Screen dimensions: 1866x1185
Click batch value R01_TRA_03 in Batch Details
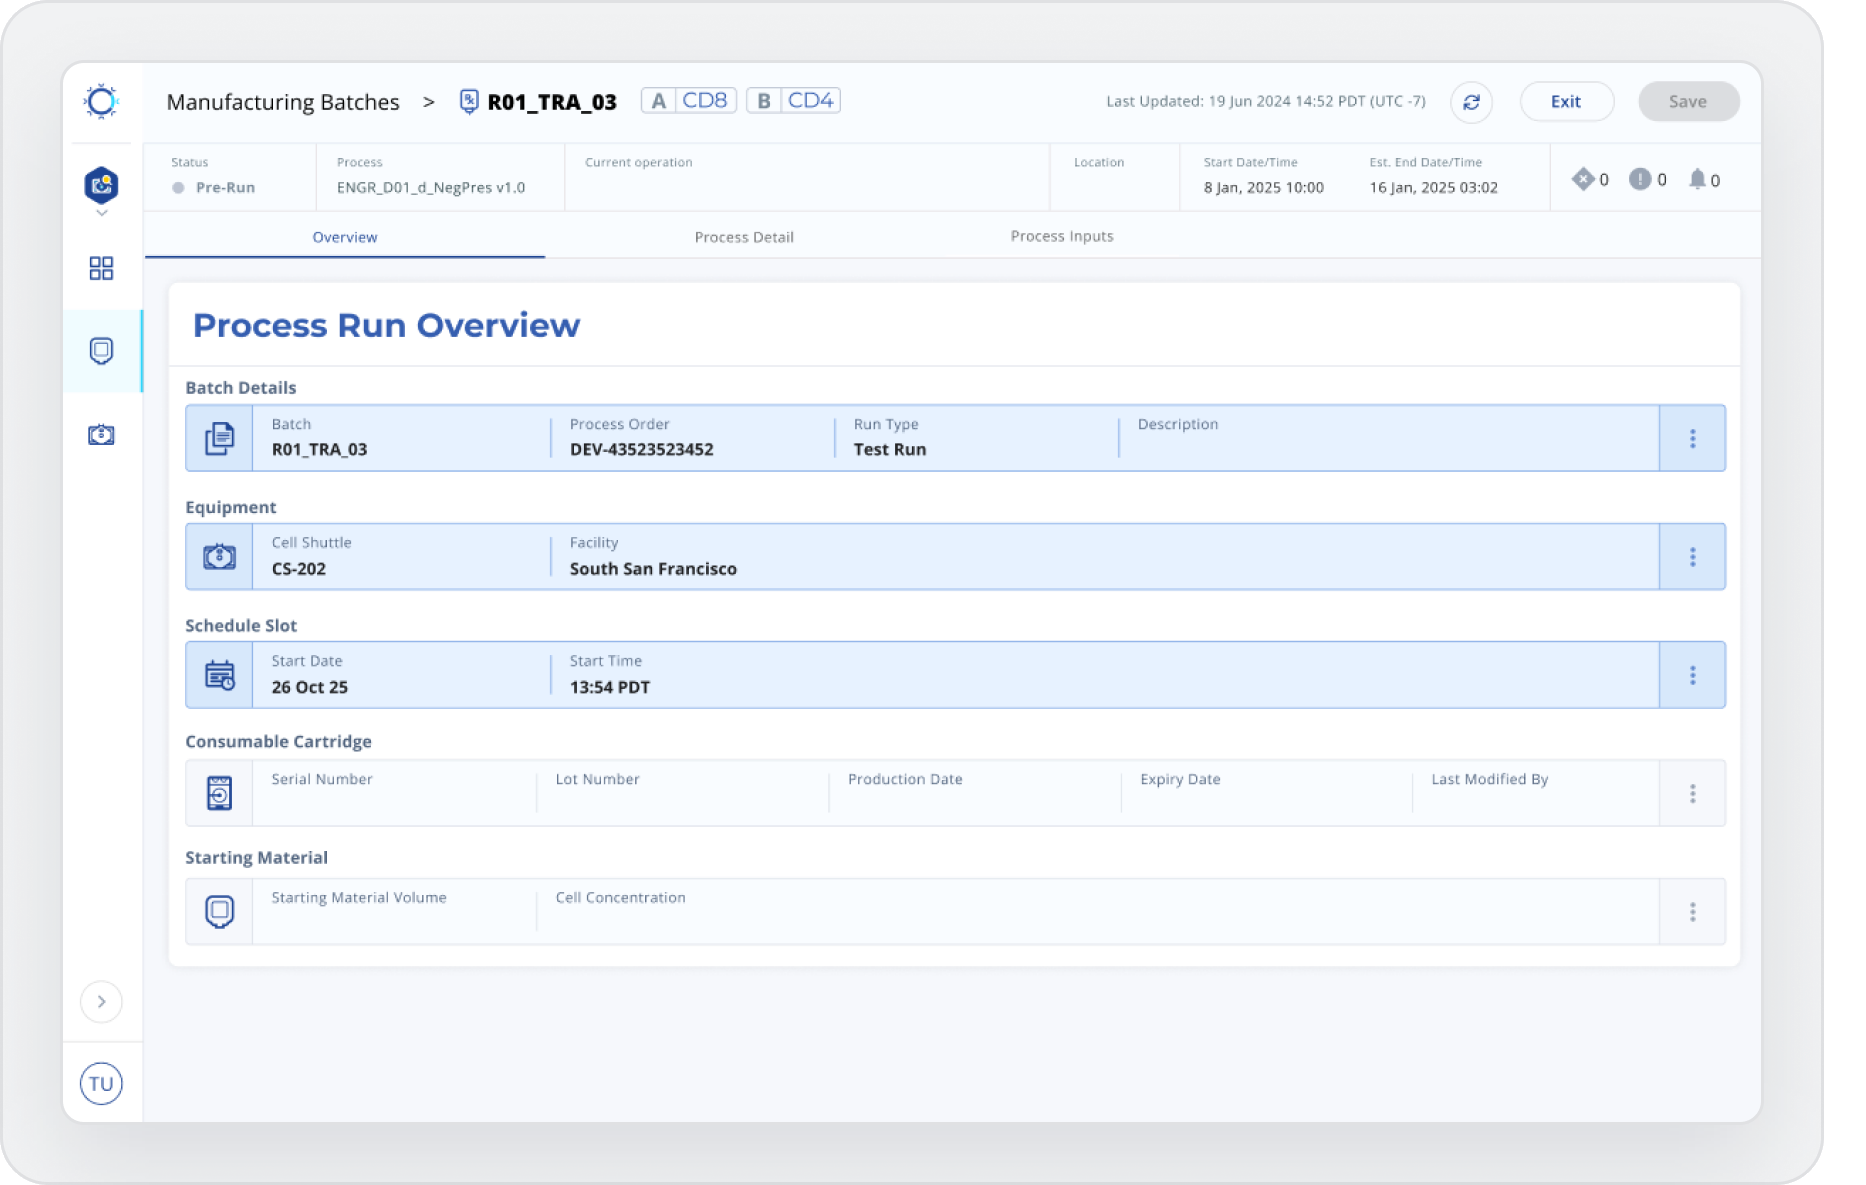320,449
